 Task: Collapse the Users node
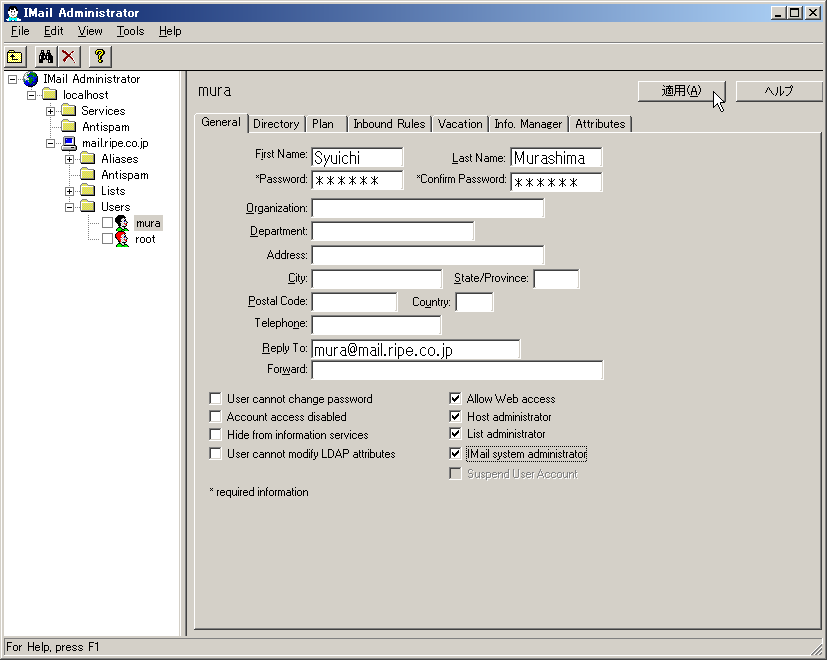(x=70, y=207)
